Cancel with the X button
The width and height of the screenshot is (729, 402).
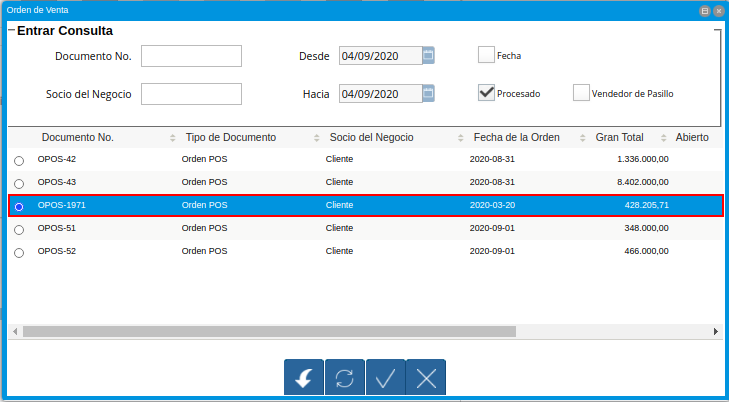(426, 377)
